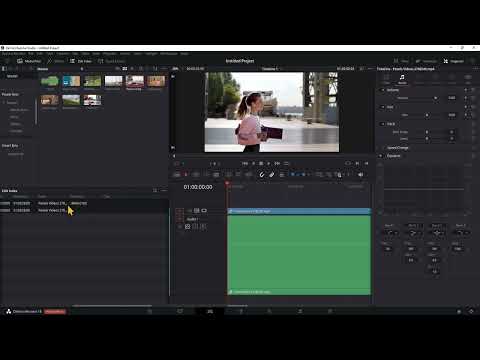Click the Volume slider handle
The image size is (480, 360).
coord(435,98)
